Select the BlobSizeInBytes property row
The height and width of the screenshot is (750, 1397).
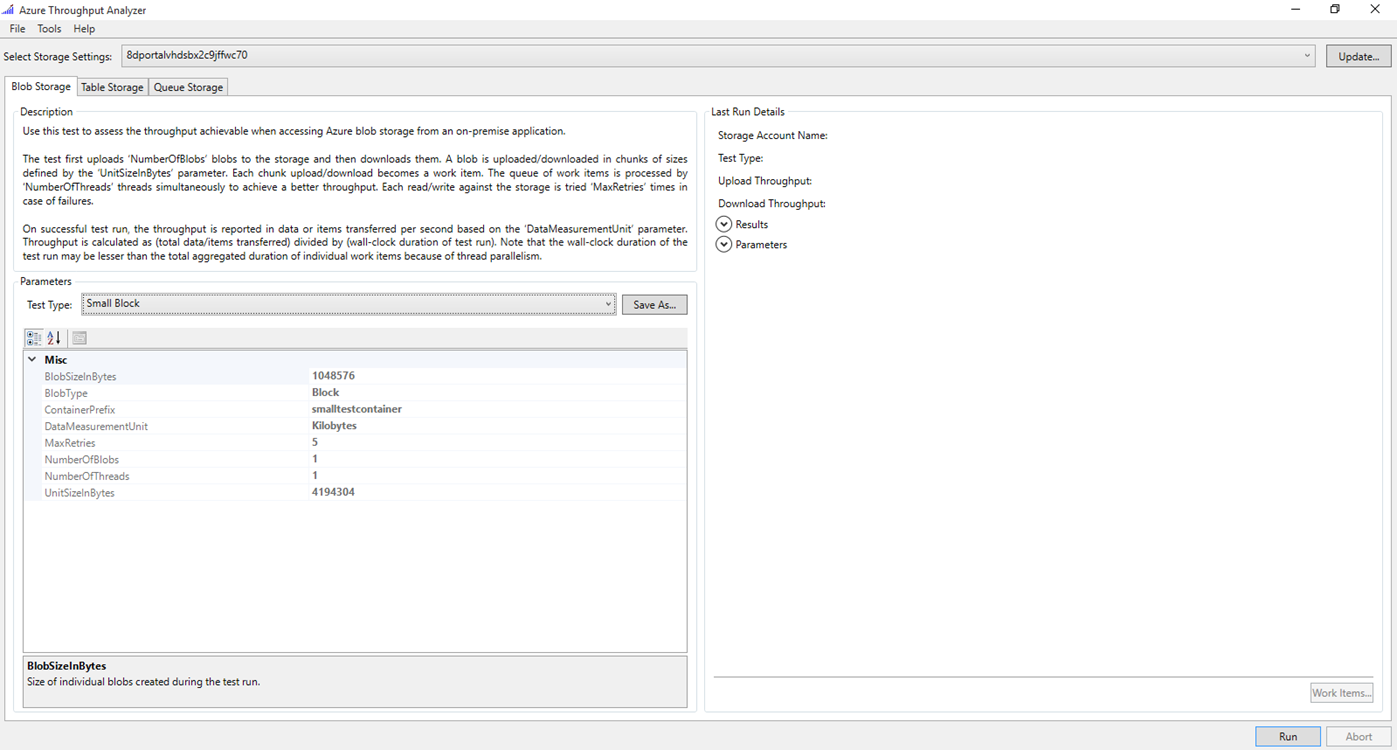tap(355, 376)
